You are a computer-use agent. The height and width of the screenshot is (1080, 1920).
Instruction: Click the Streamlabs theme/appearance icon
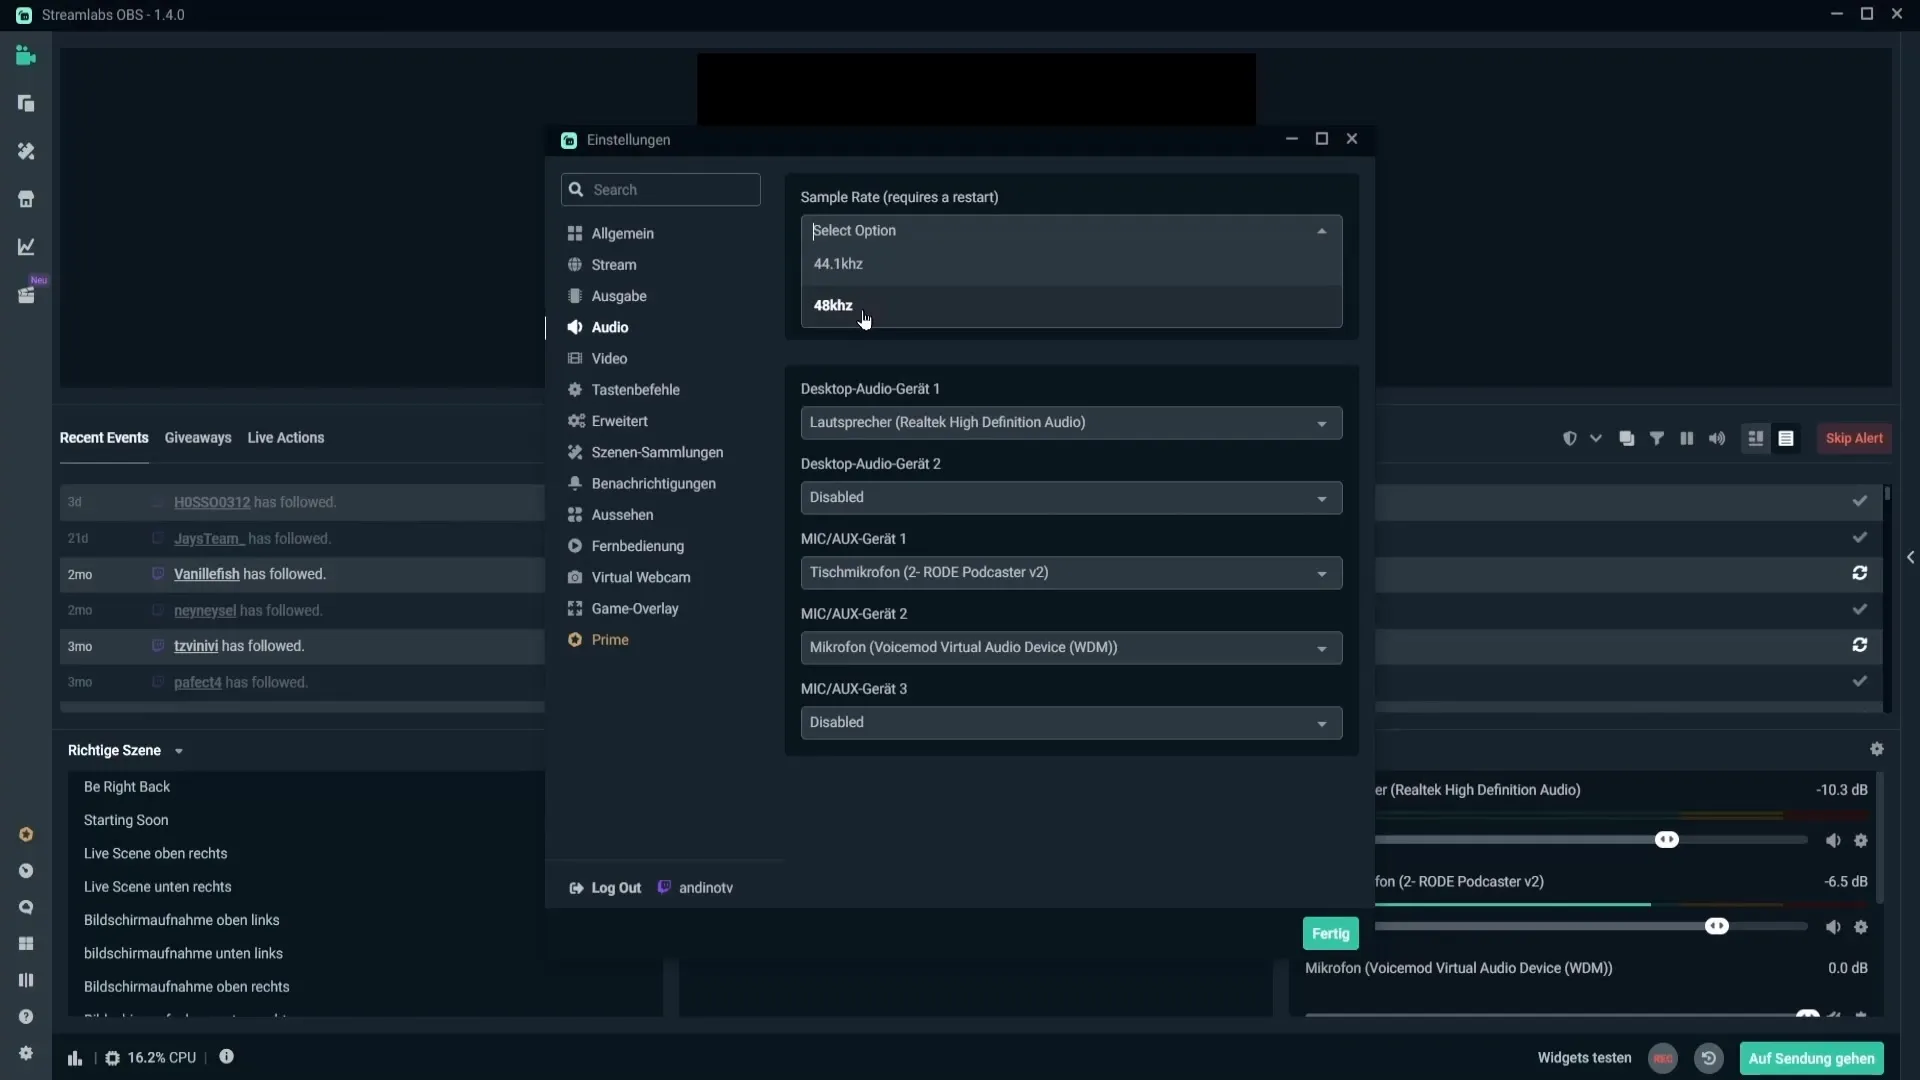click(25, 152)
